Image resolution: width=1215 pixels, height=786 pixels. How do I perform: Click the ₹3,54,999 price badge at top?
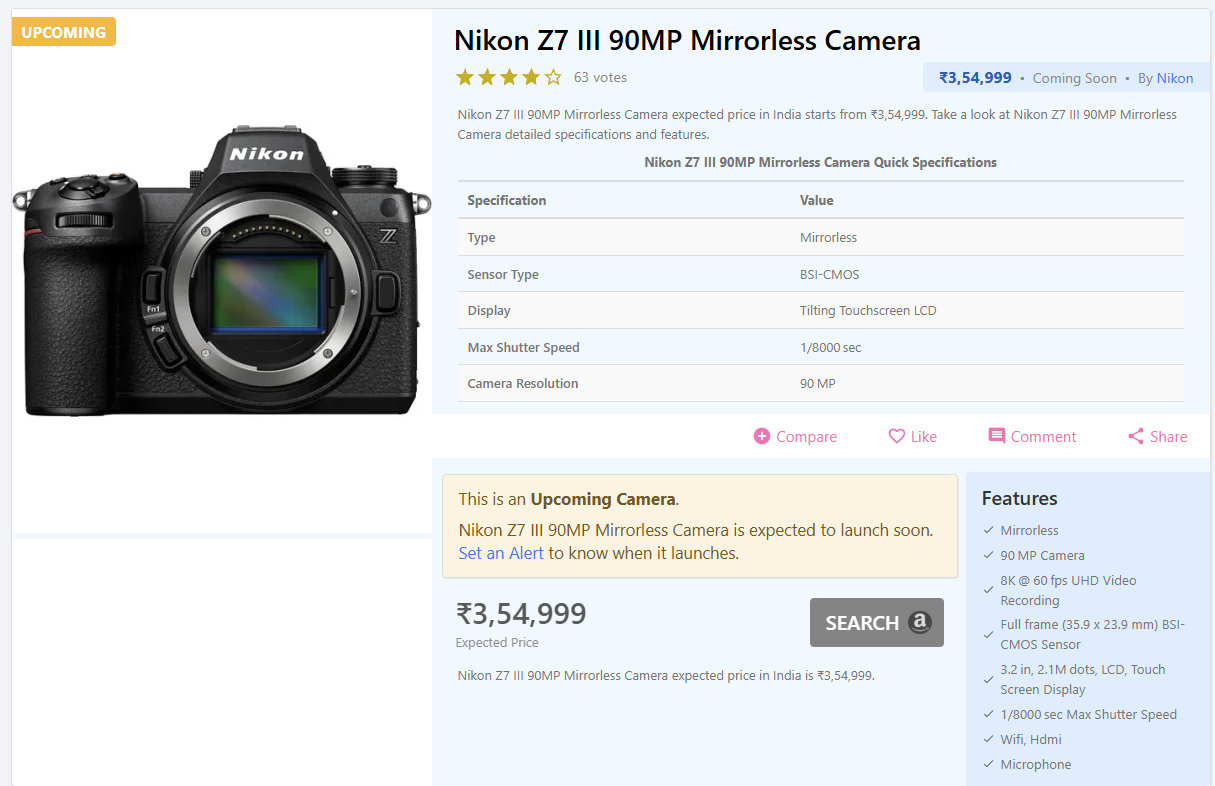tap(975, 78)
